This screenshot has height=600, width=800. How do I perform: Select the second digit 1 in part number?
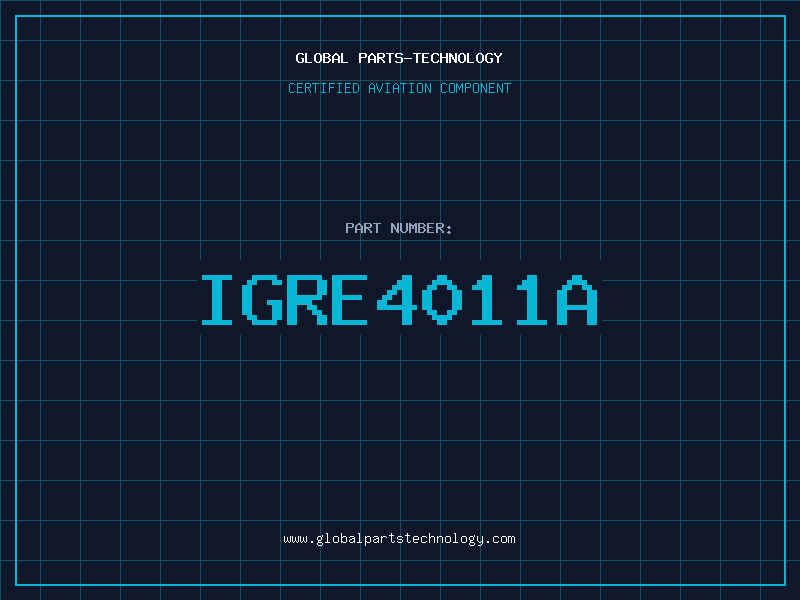pyautogui.click(x=532, y=300)
